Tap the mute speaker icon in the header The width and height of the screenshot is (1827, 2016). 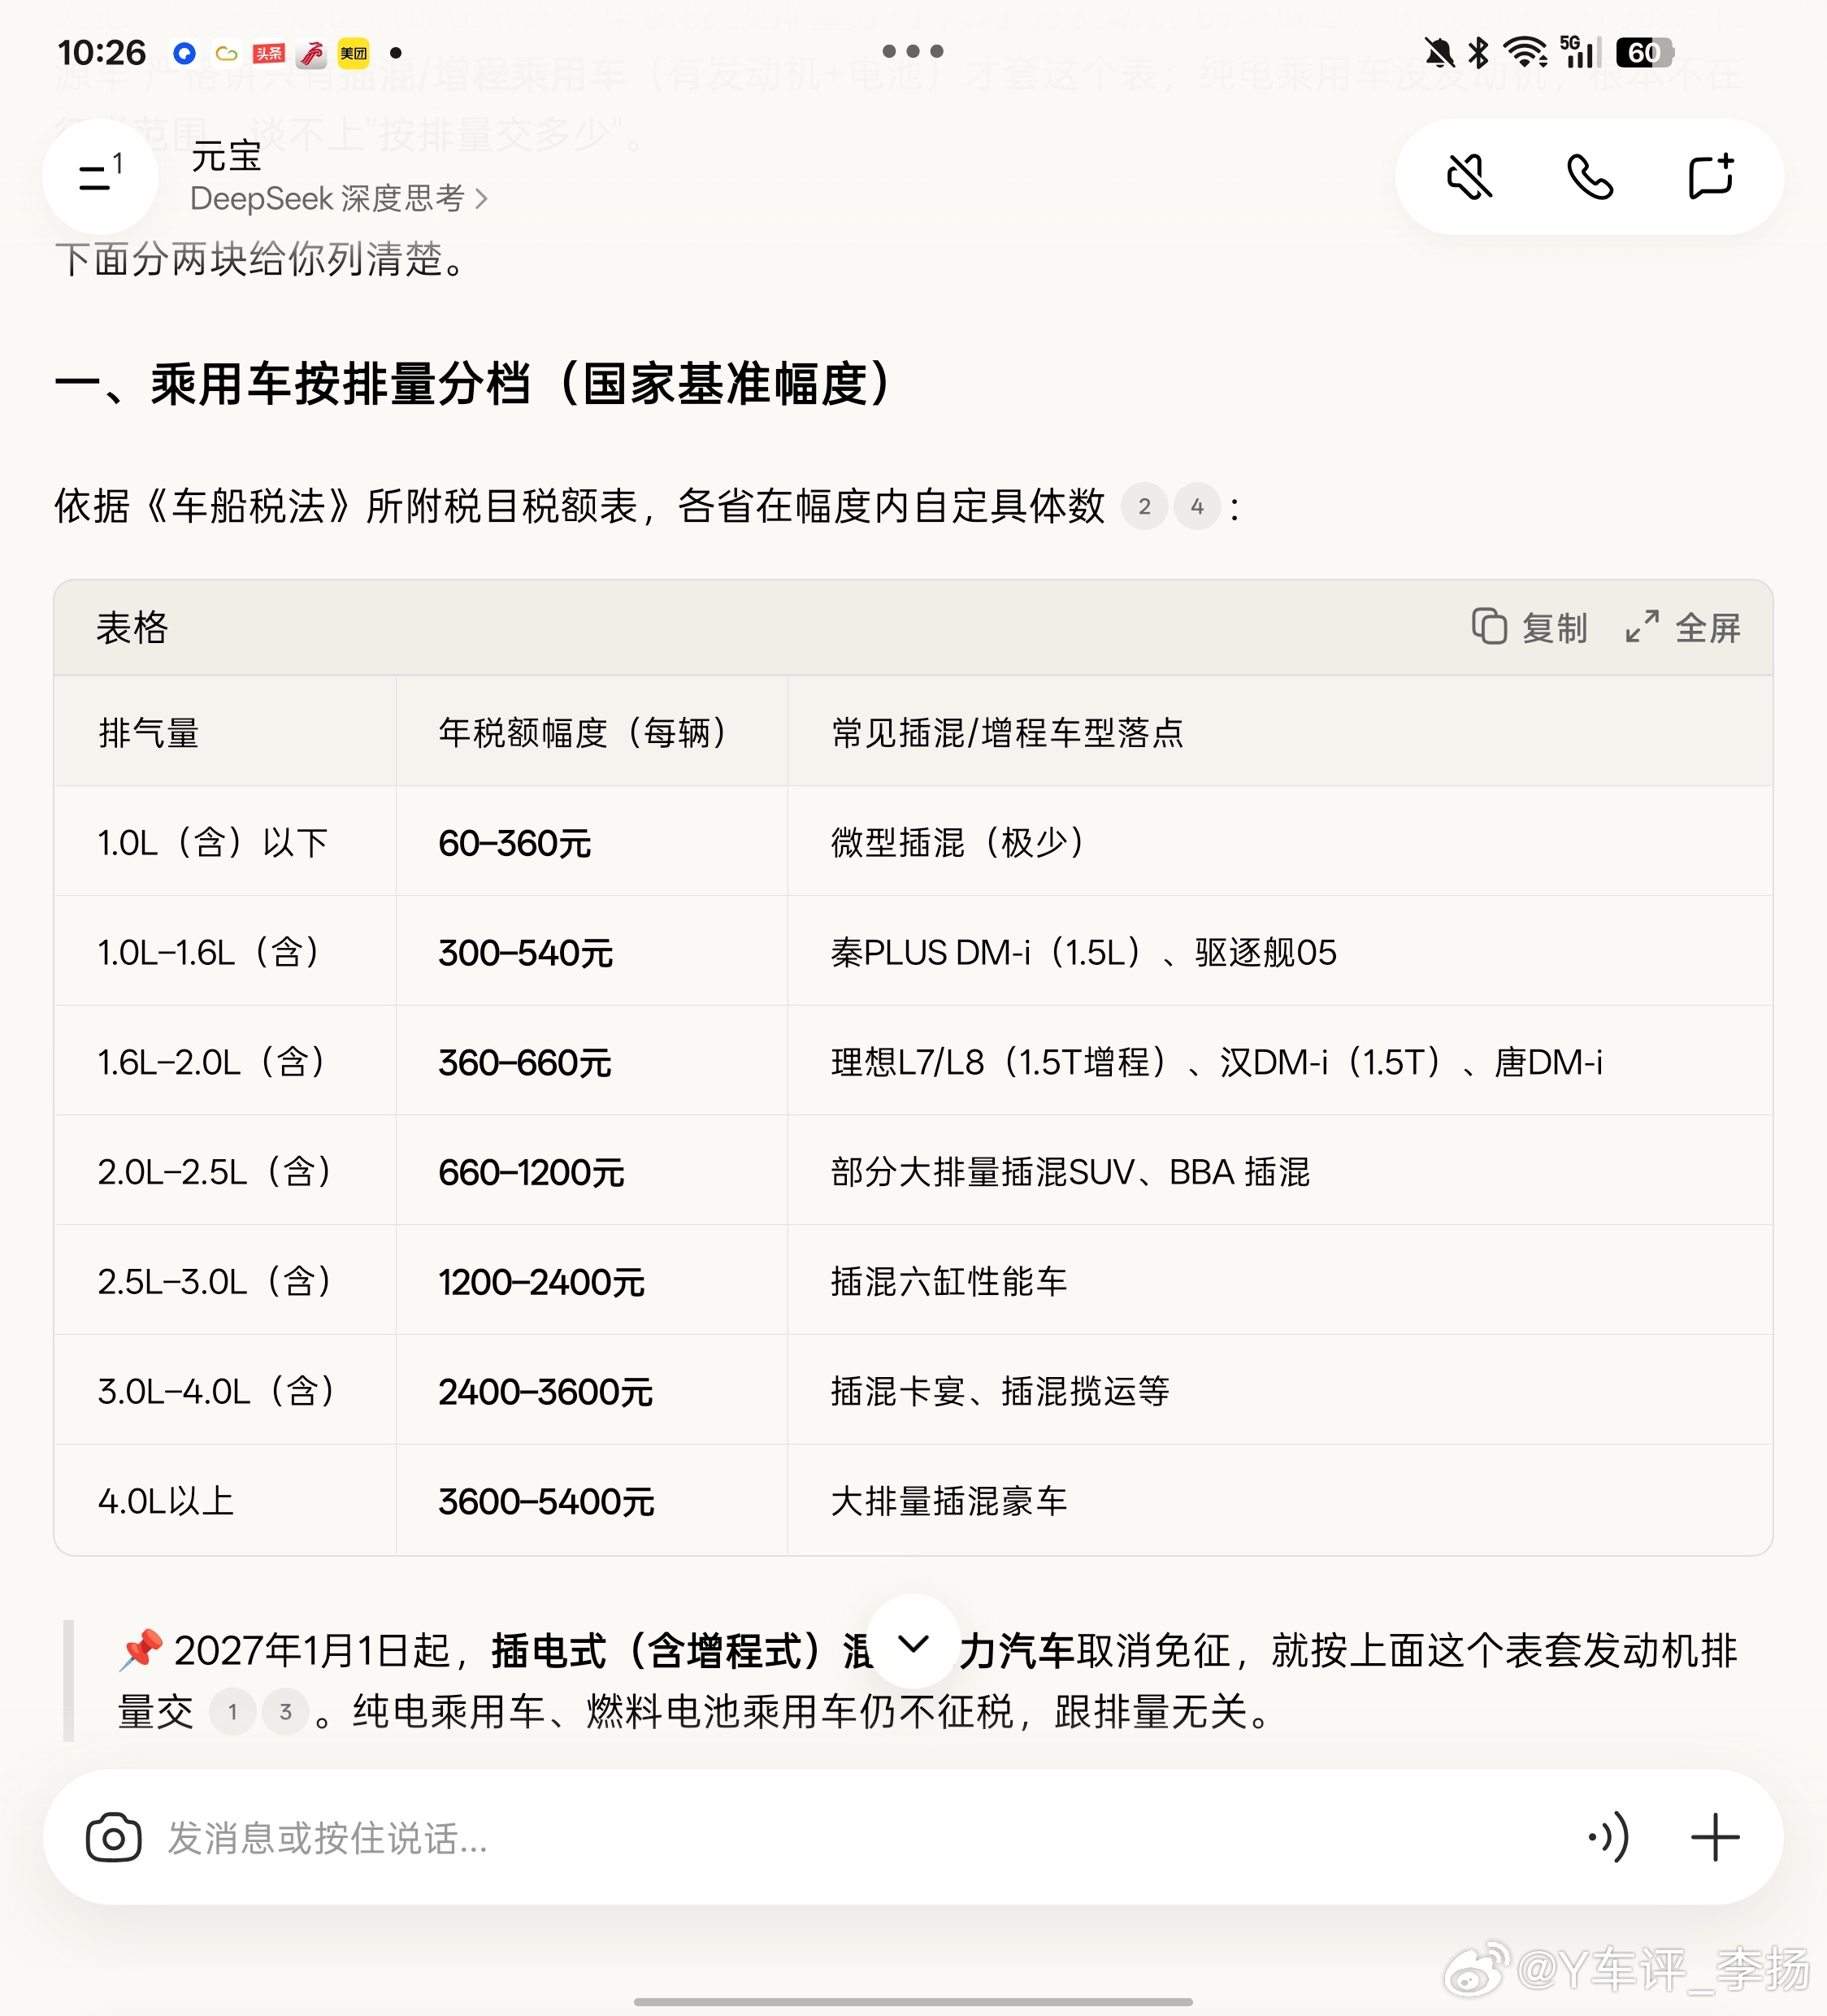pyautogui.click(x=1469, y=177)
